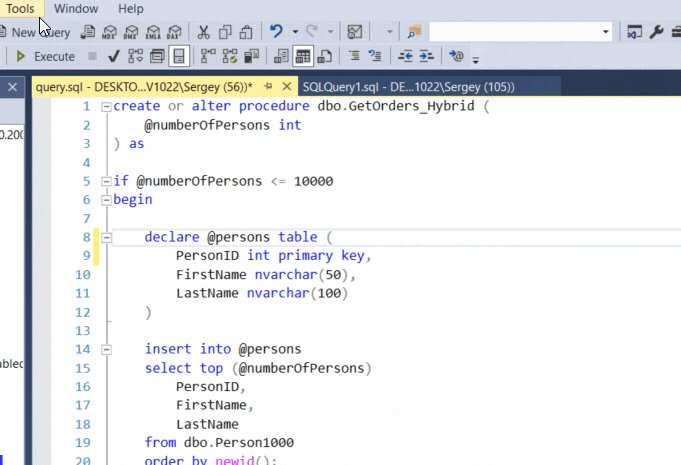Click the 10000 value on line 5
Image resolution: width=681 pixels, height=465 pixels.
[313, 181]
